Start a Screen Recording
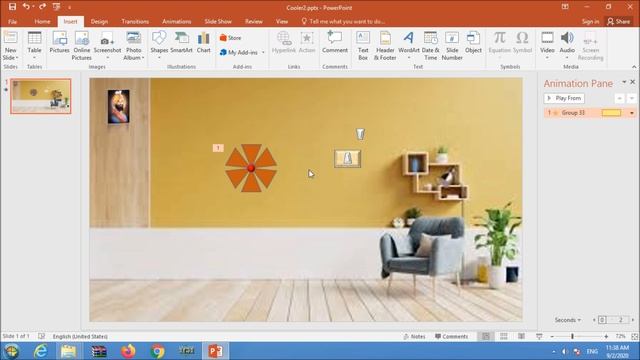Viewport: 640px width, 360px height. 590,46
